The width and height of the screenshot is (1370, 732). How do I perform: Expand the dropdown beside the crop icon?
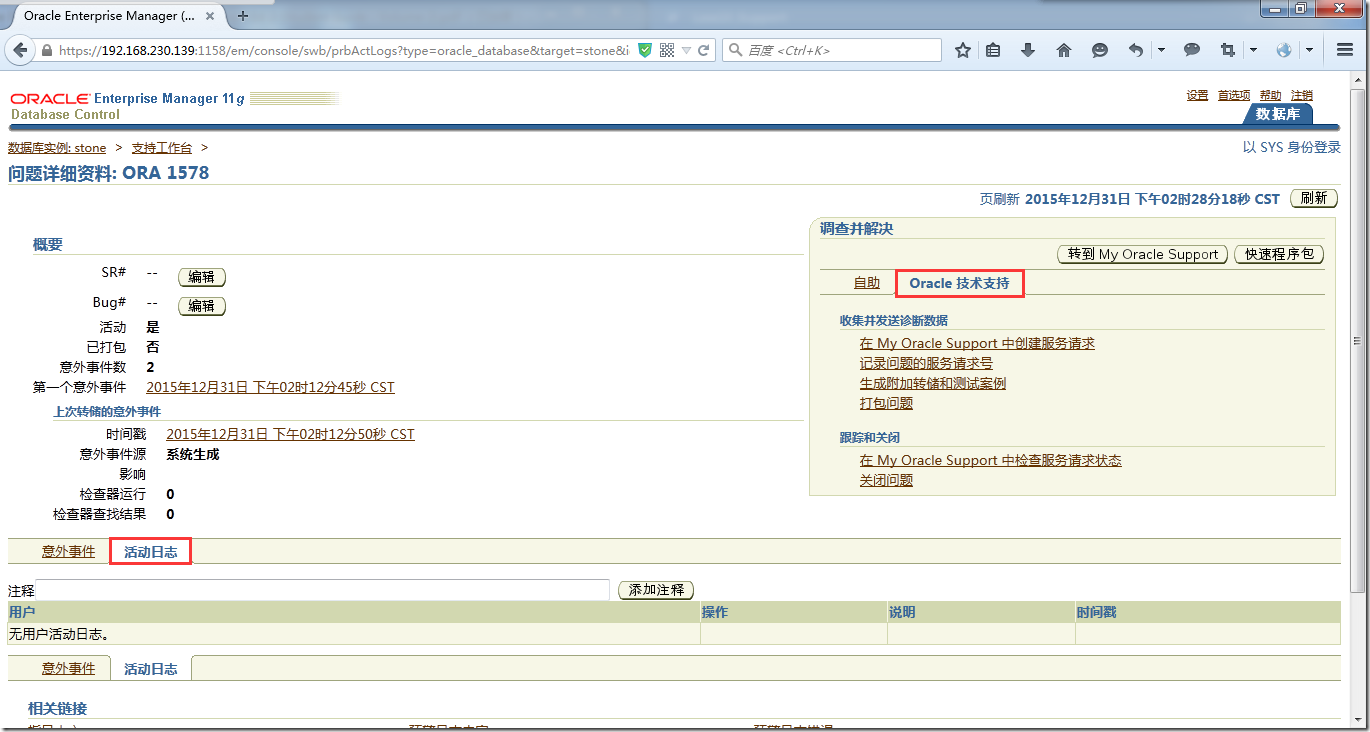click(1253, 50)
